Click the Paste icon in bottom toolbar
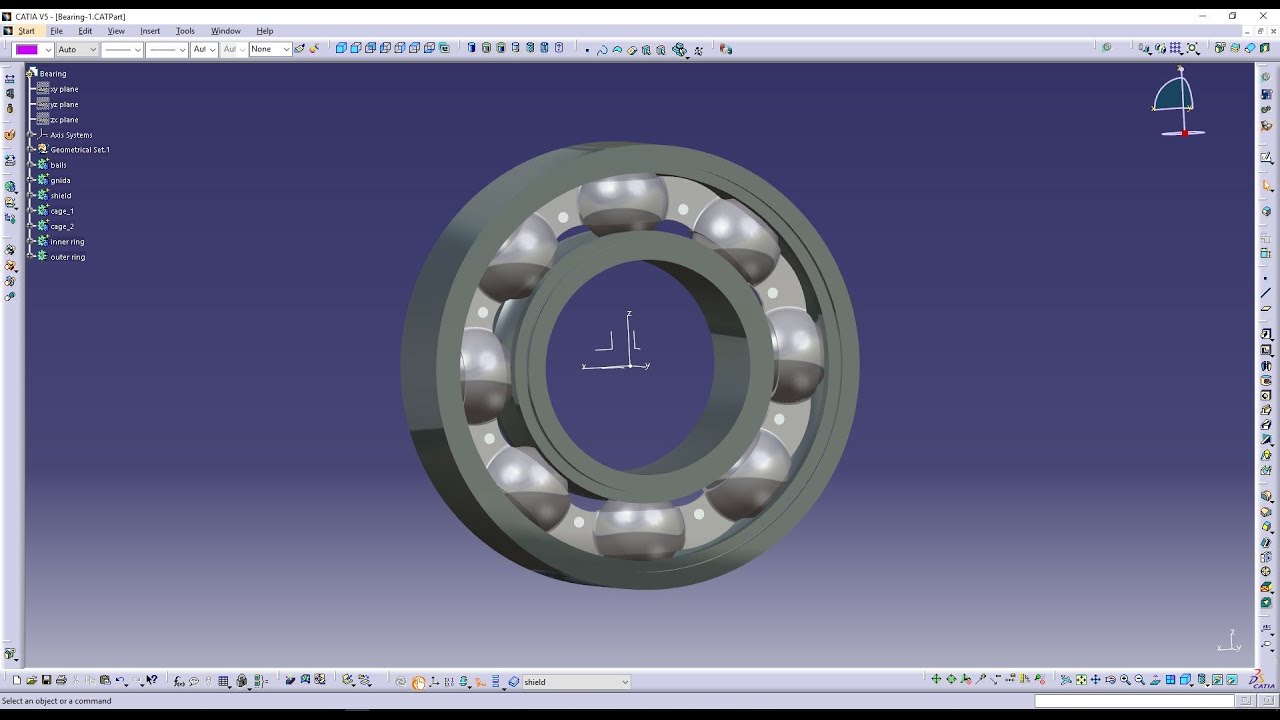Image resolution: width=1280 pixels, height=720 pixels. click(104, 681)
